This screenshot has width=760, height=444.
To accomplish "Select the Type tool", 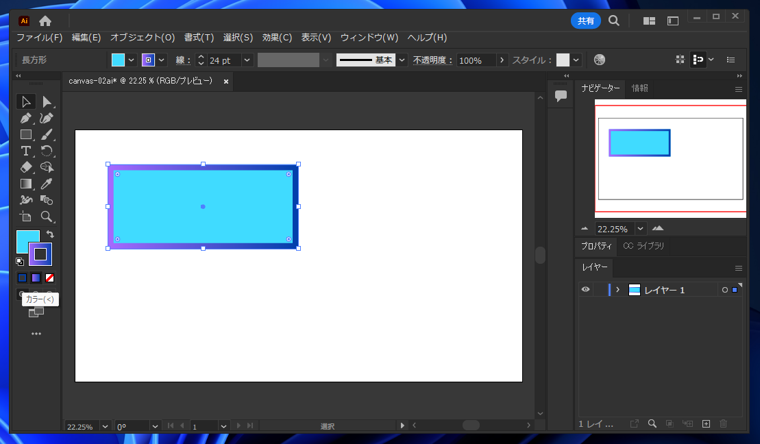I will (26, 151).
